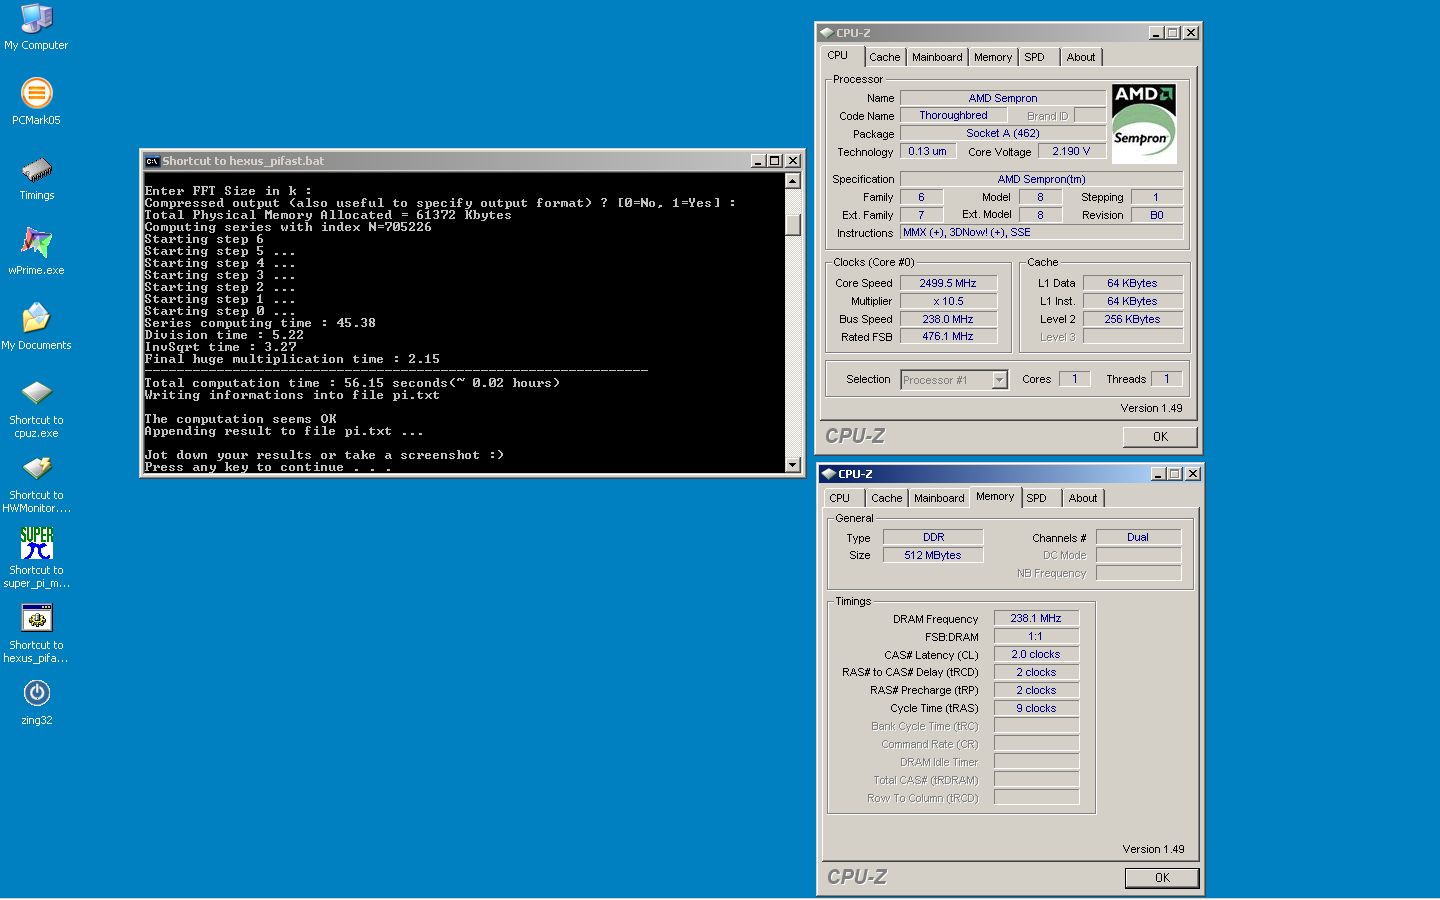Click the Package Socket A (462) field
The width and height of the screenshot is (1440, 900).
1003,133
